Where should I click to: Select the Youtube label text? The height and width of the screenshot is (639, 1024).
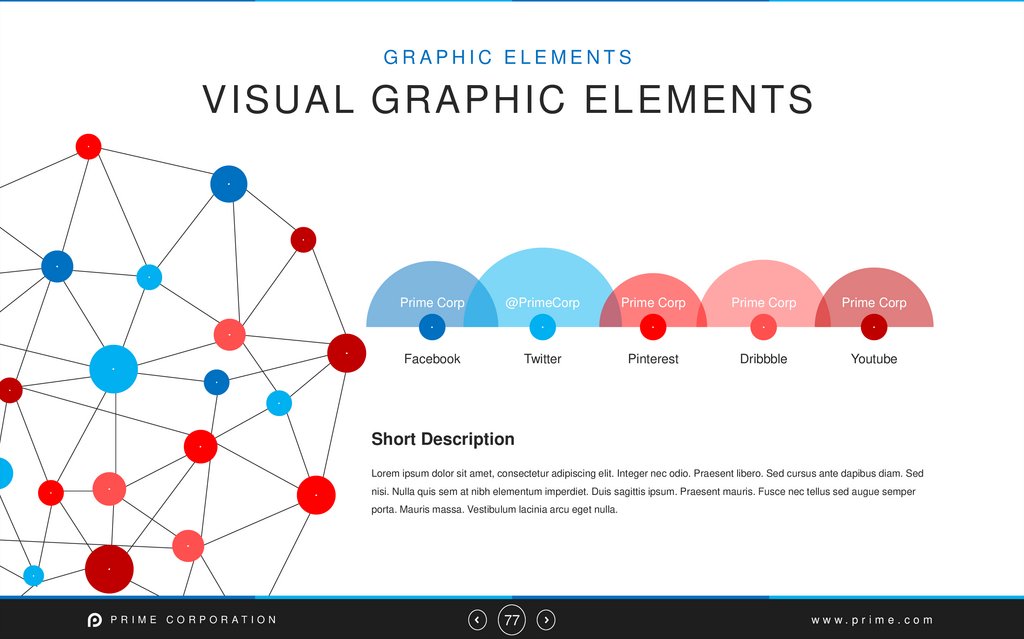874,359
